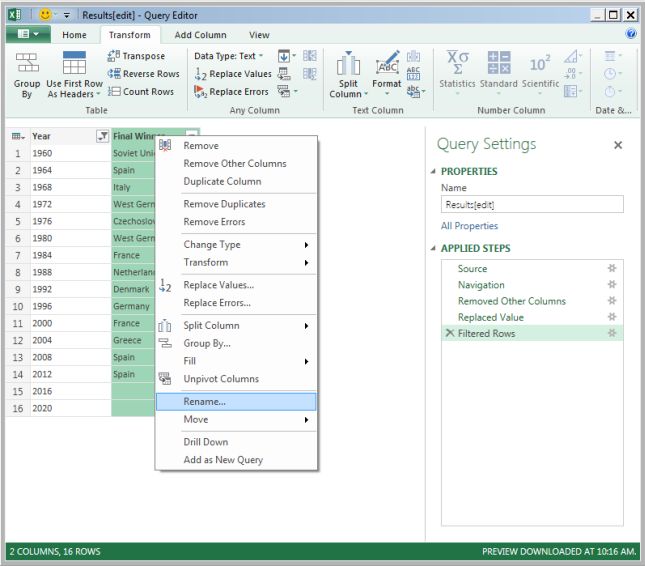Collapse the PROPERTIES section
Viewport: 645px width, 566px height.
pos(433,172)
